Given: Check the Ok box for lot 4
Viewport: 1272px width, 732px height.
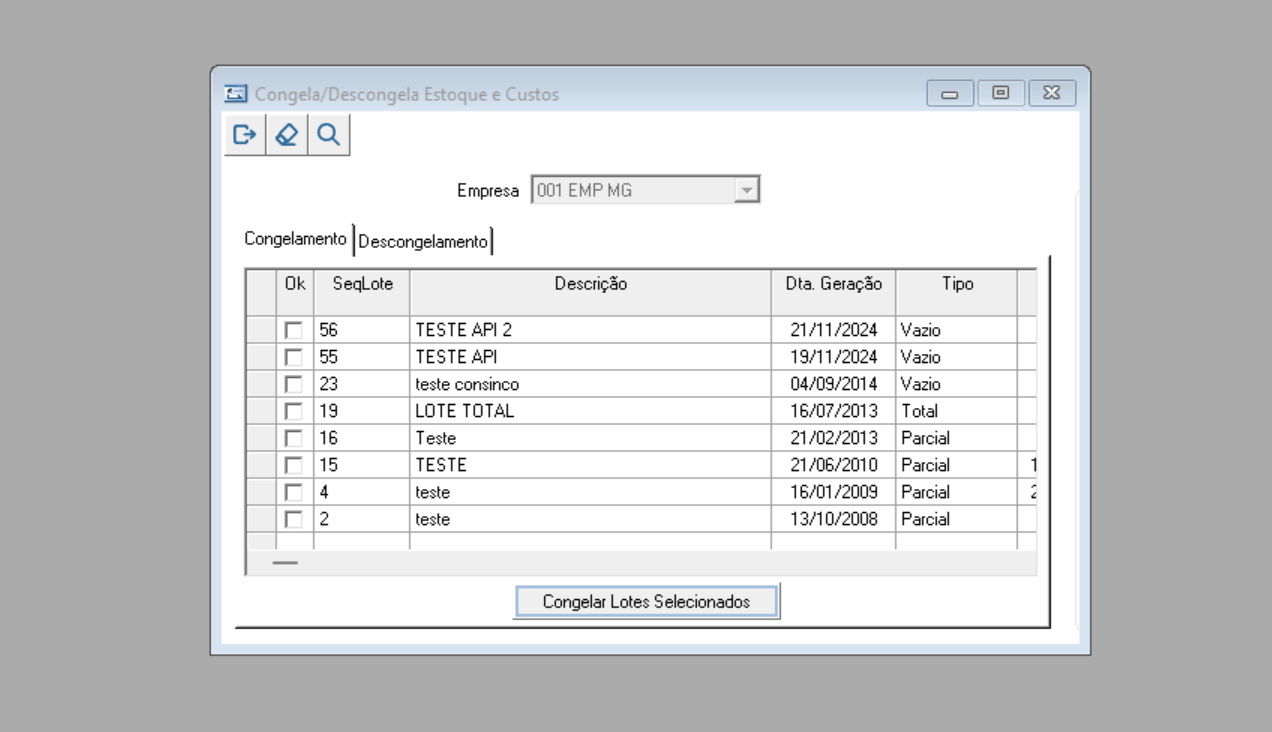Looking at the screenshot, I should coord(293,492).
